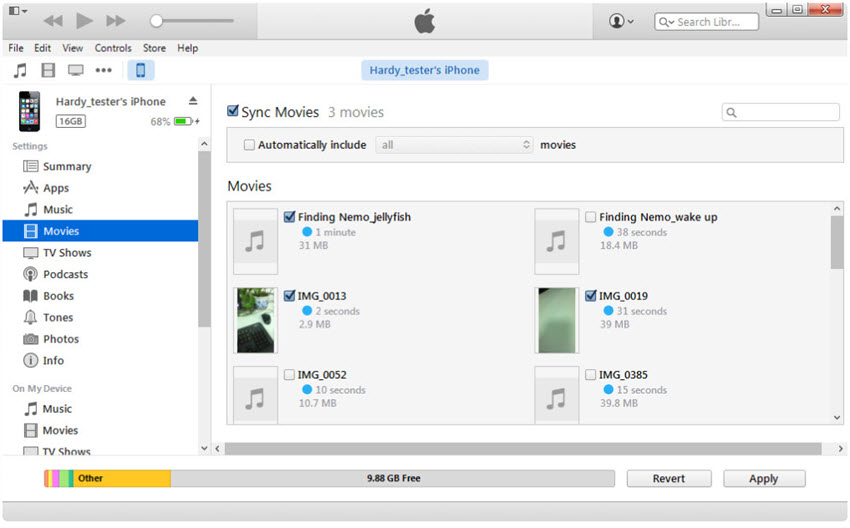Viewport: 850px width, 528px height.
Task: Click the horizontal scroll right arrow
Action: [840, 449]
